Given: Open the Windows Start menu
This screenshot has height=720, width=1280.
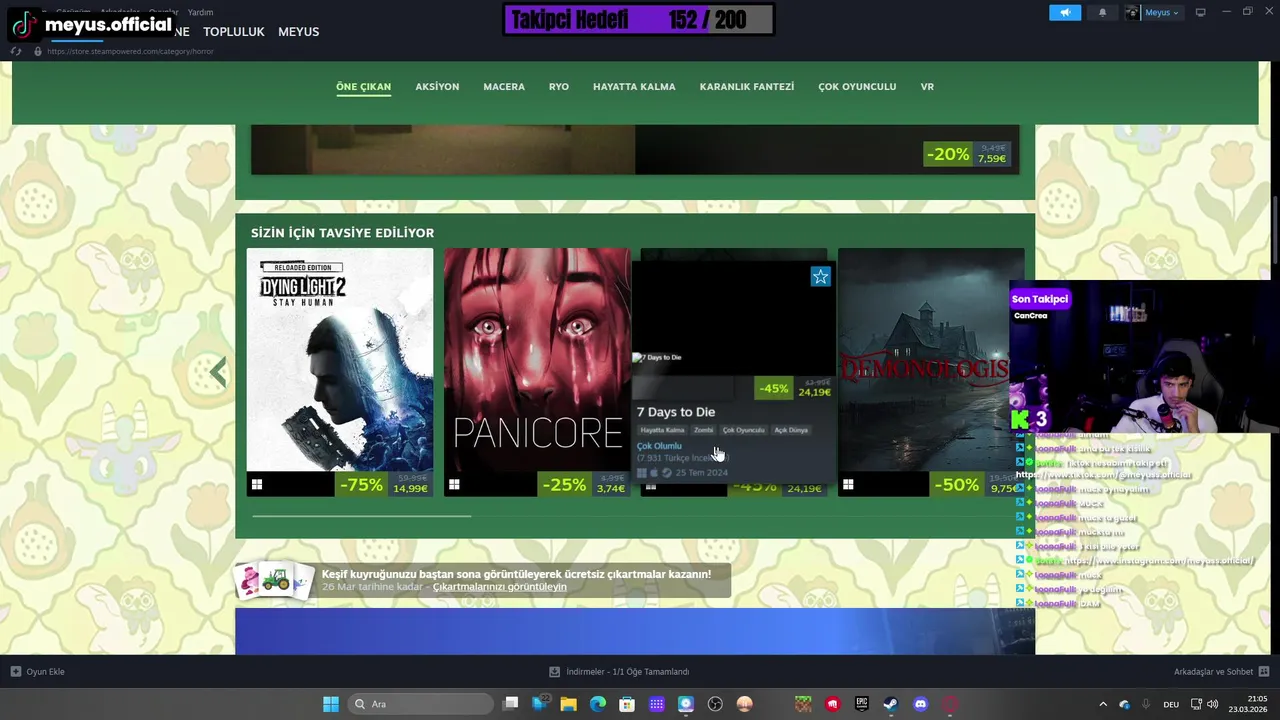Looking at the screenshot, I should (x=331, y=704).
